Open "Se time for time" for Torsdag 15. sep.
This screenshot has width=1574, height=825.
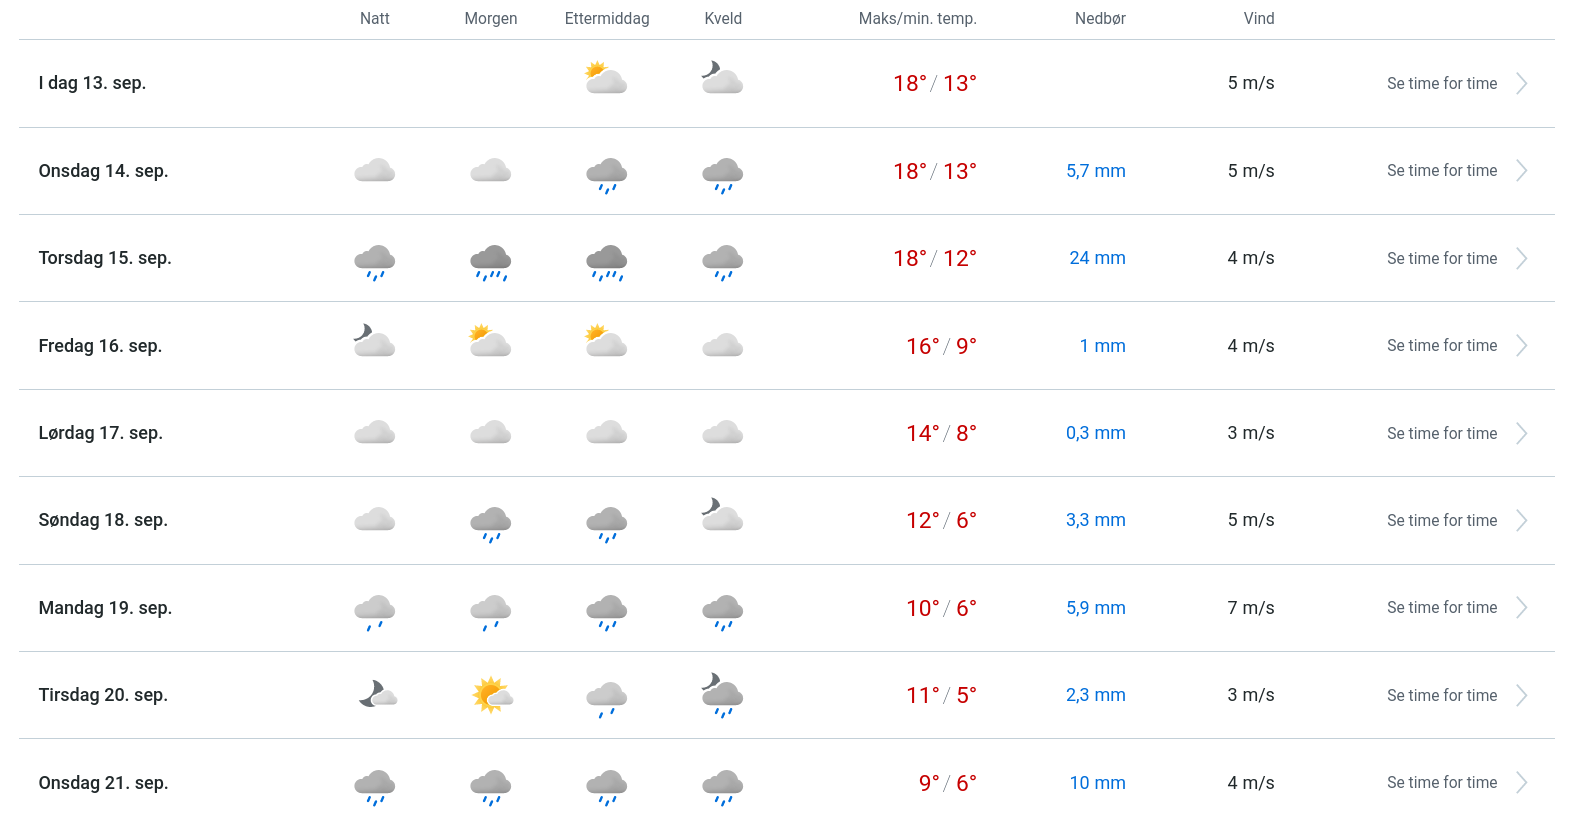click(x=1441, y=259)
